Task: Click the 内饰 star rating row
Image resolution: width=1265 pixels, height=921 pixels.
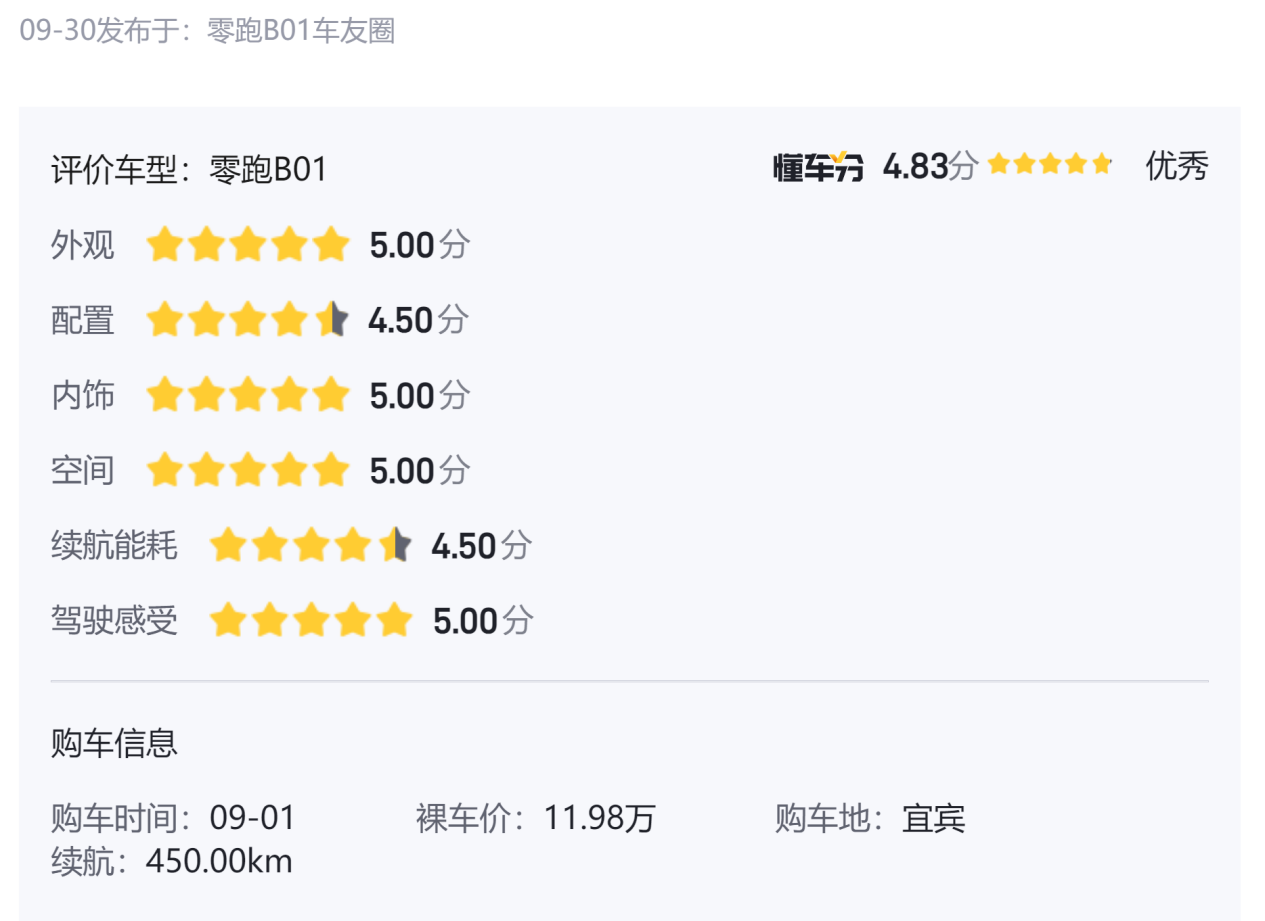Action: 247,396
